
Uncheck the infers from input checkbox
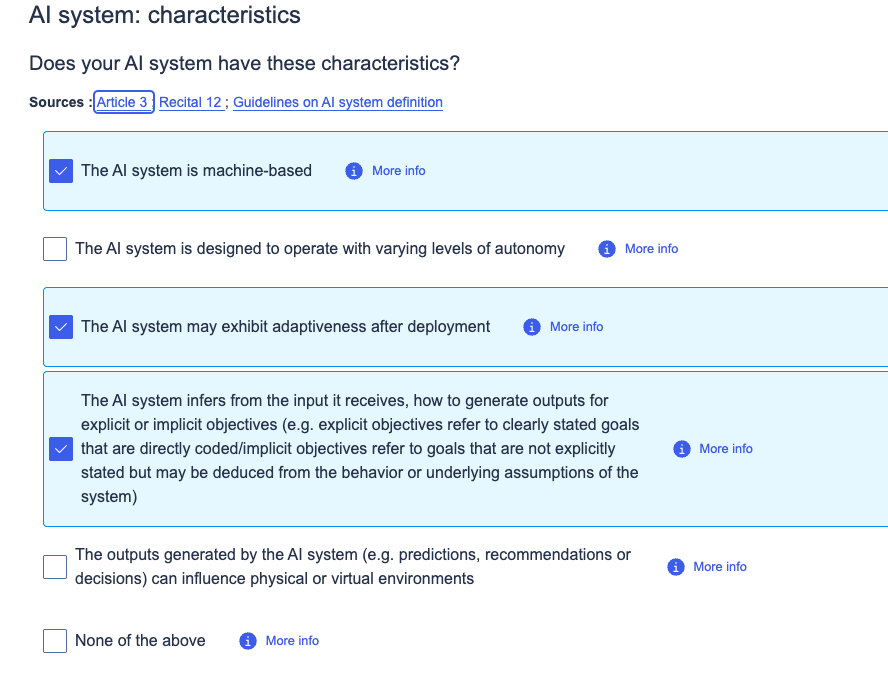pos(61,449)
